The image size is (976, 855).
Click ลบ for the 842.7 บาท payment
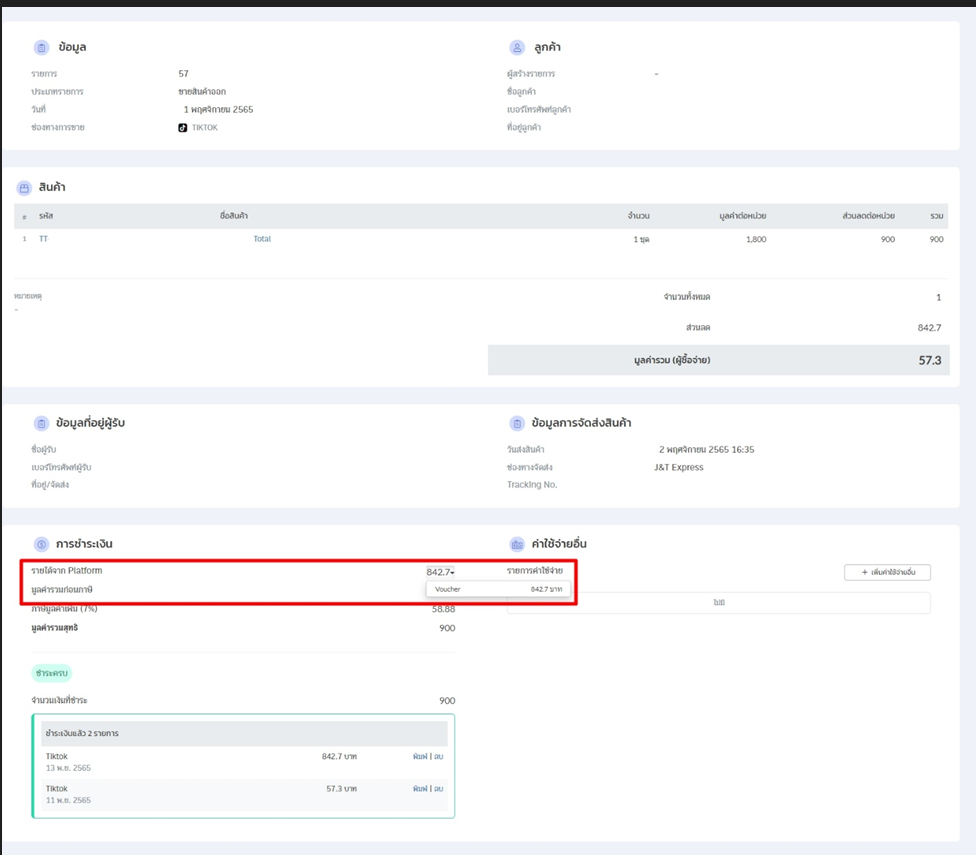438,757
